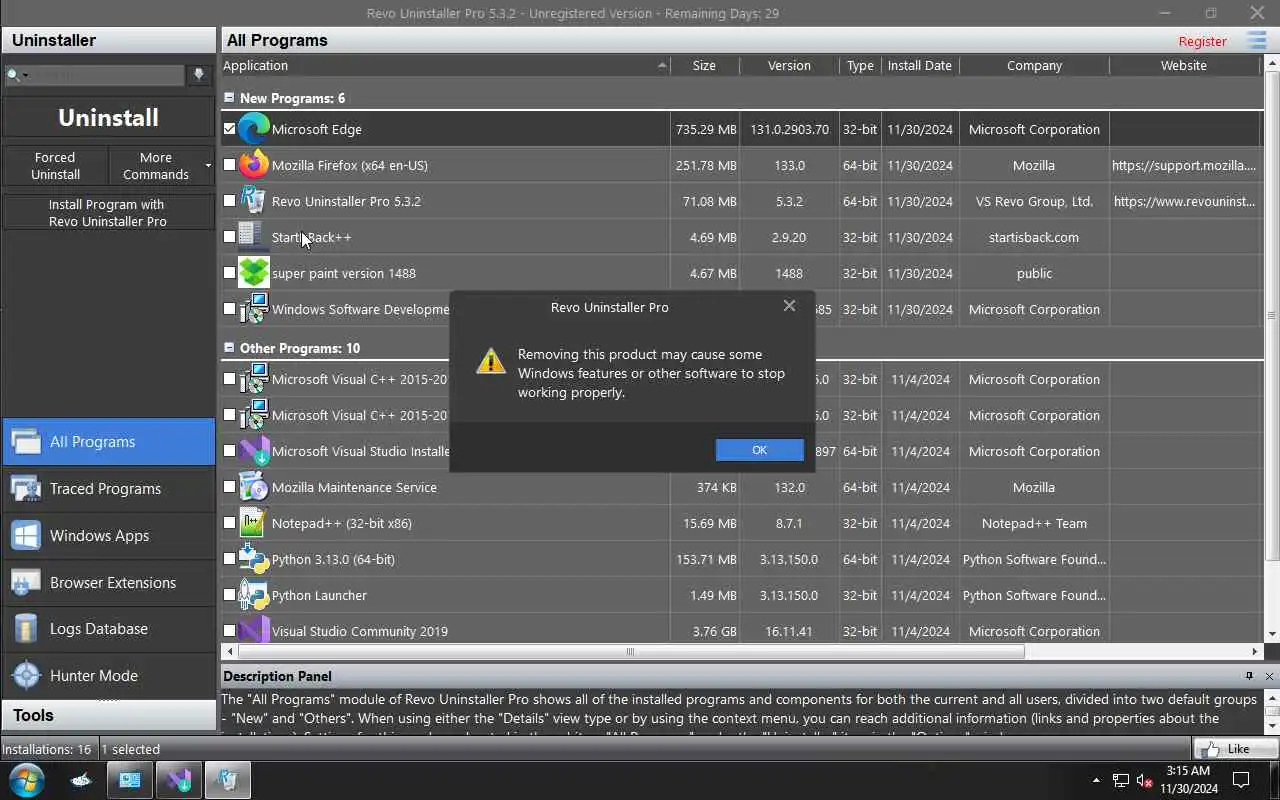Check the Mozilla Maintenance Service checkbox

point(229,487)
